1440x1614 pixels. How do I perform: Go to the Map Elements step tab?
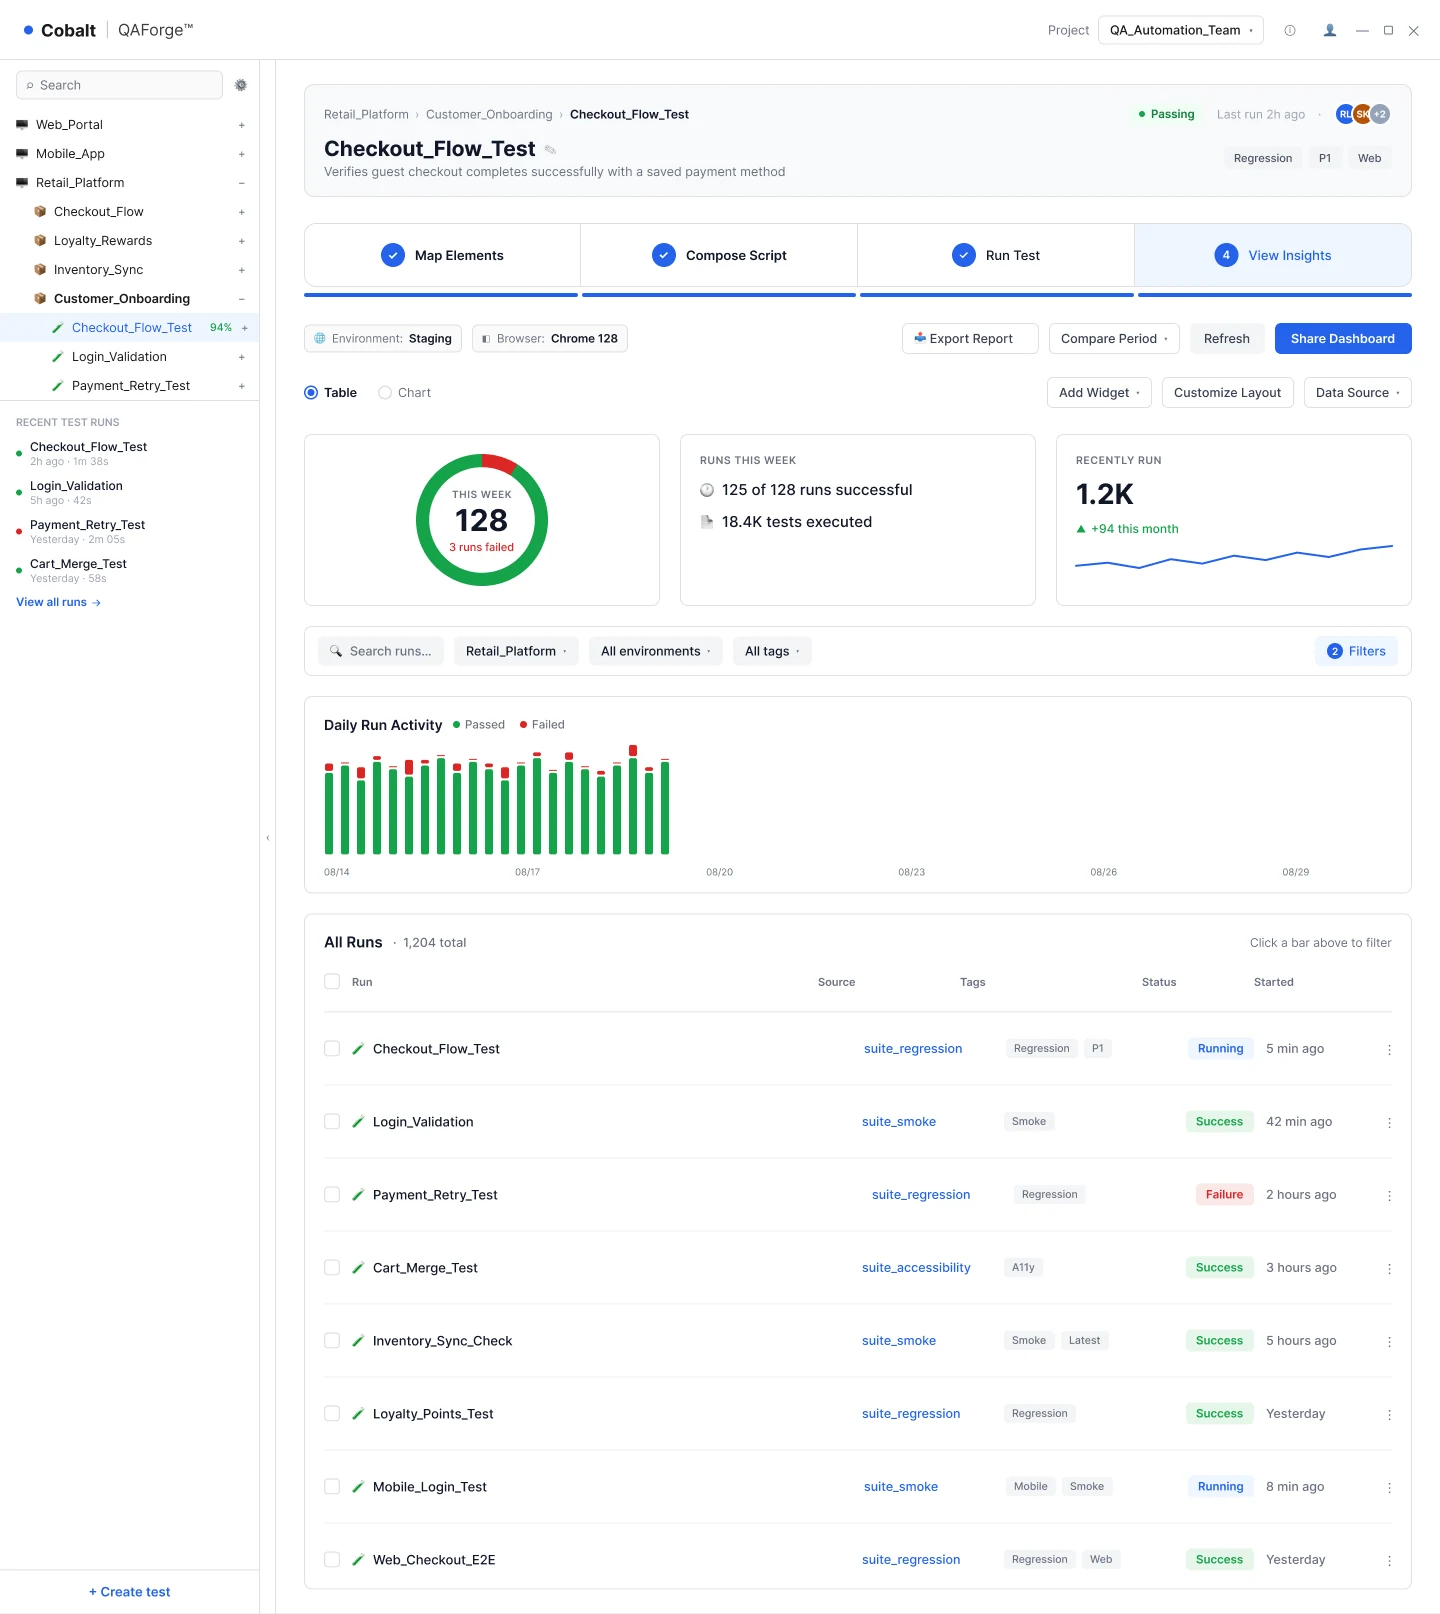[x=442, y=255]
